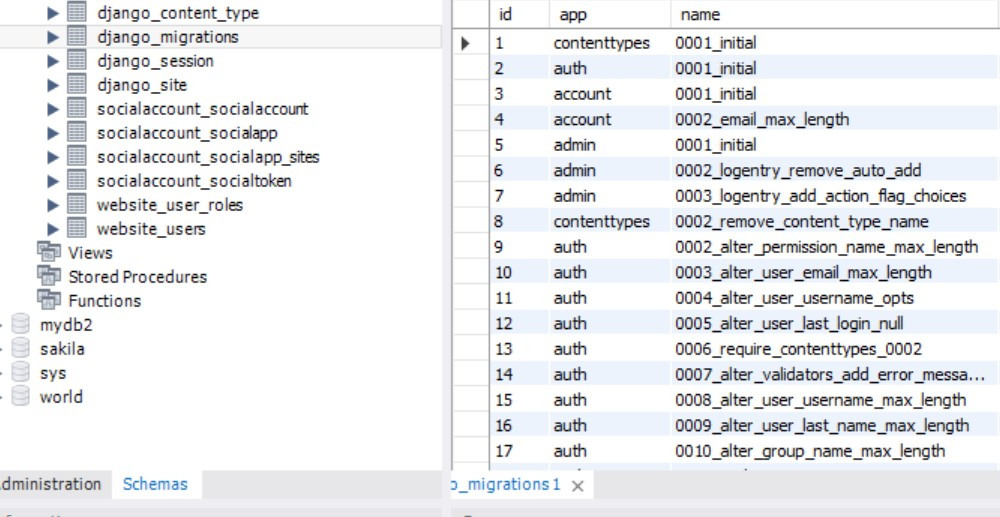Click the 0002_email_max_length name cell

pyautogui.click(x=835, y=119)
